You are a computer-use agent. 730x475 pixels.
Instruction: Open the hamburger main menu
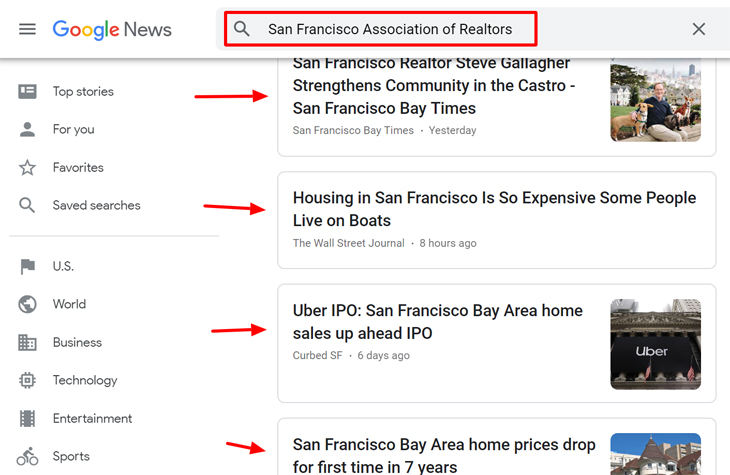click(27, 29)
